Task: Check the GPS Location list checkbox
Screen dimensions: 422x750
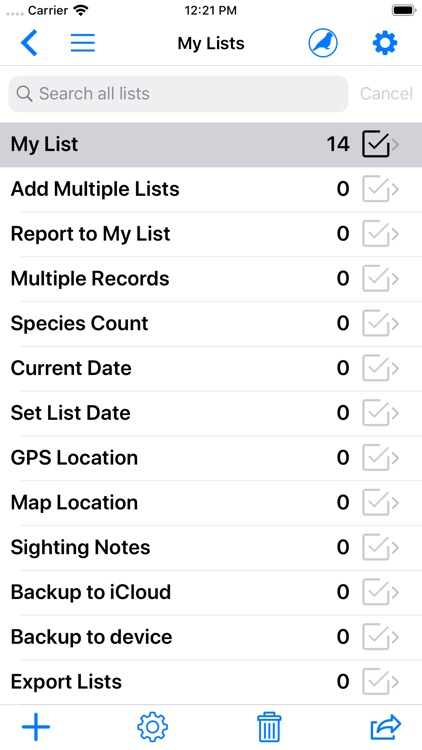Action: point(376,458)
